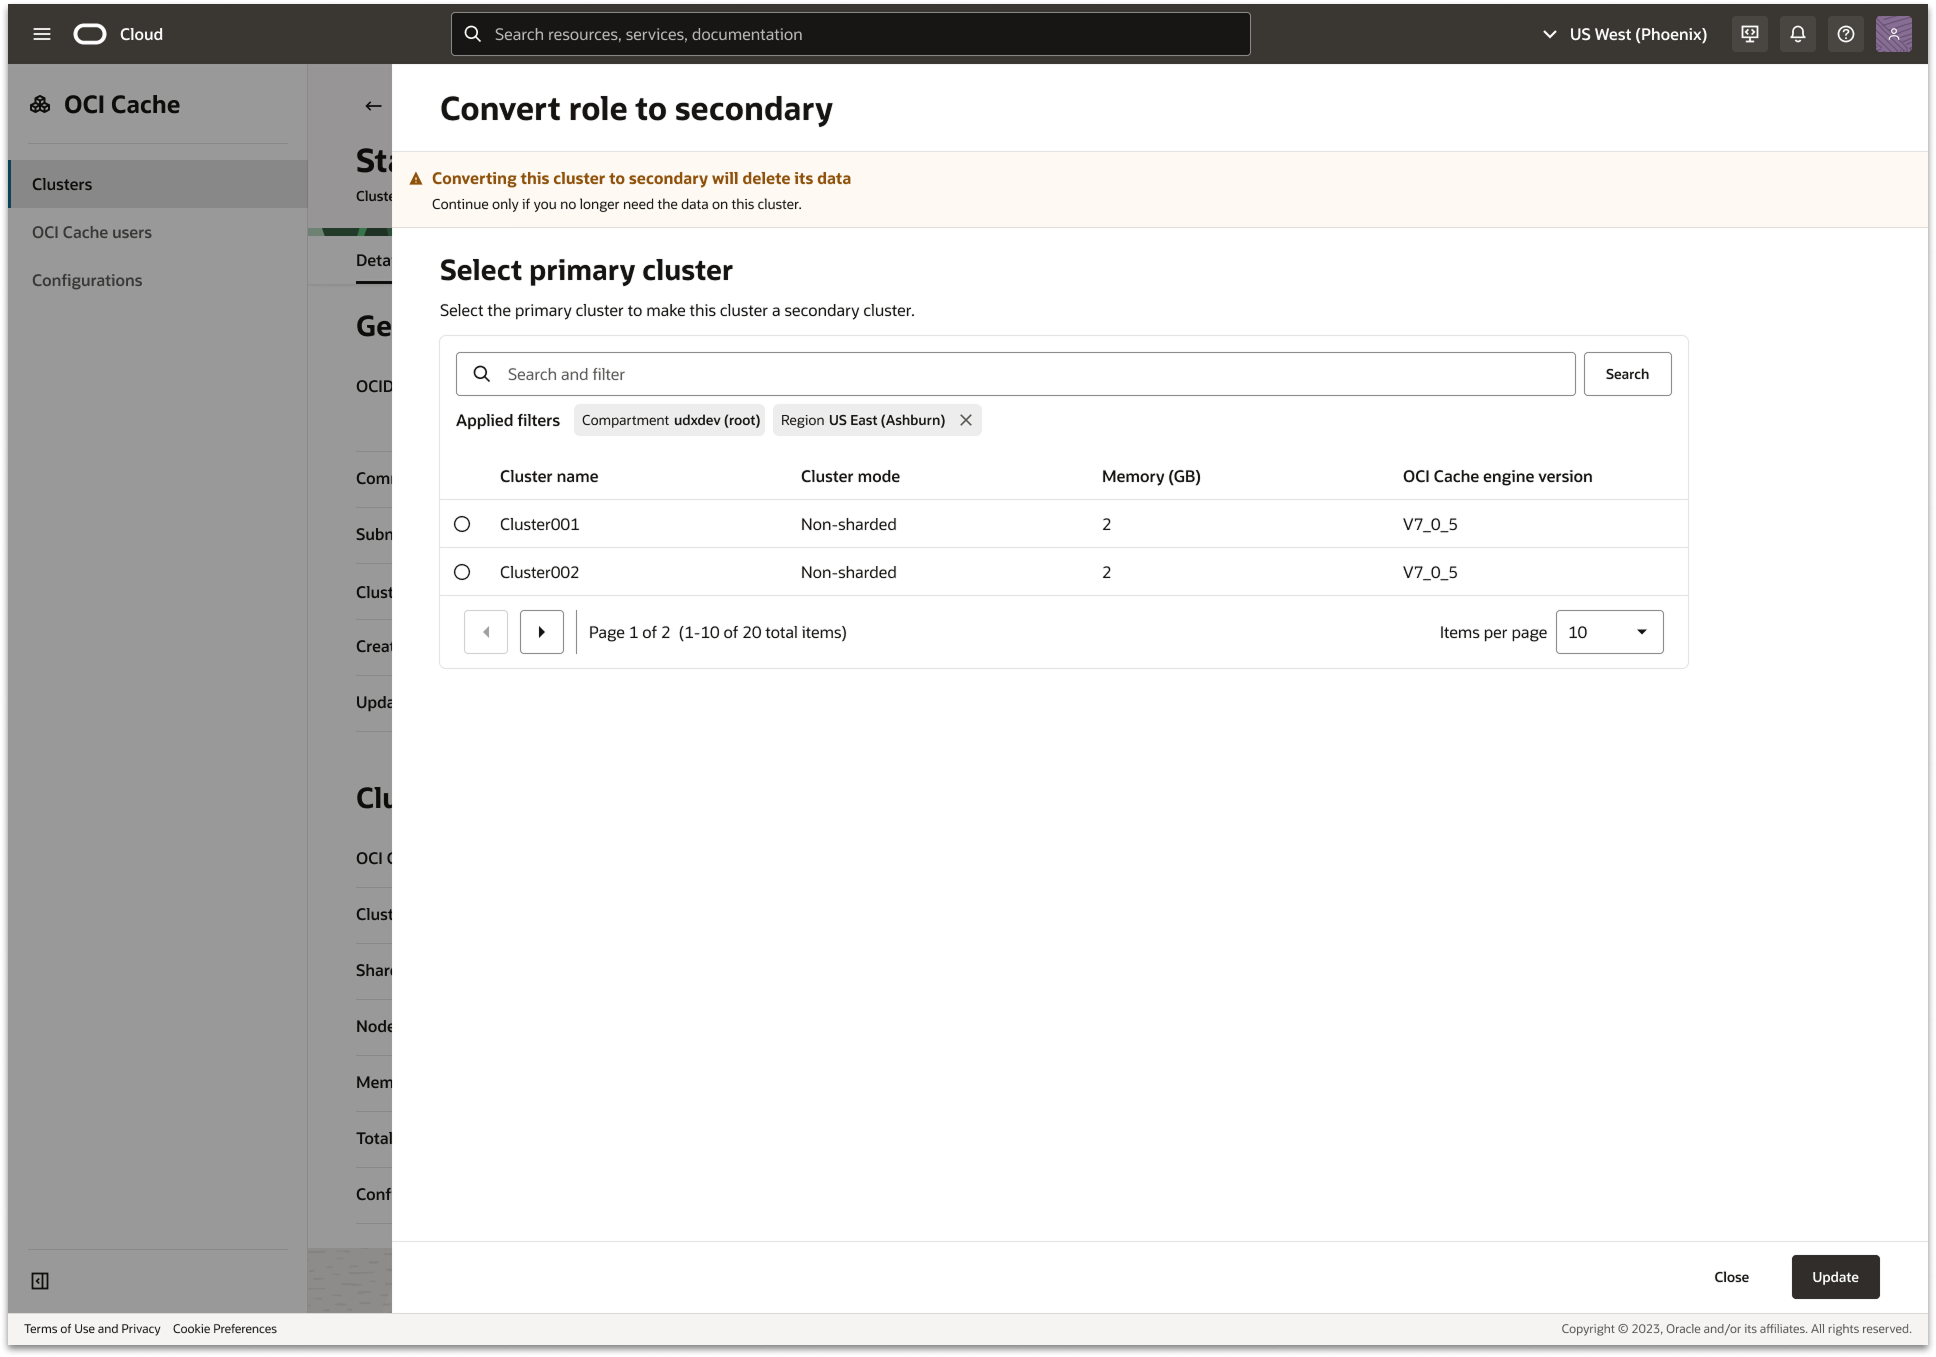Screen dimensions: 1936x1357
Task: Open OCI Cache users in sidebar
Action: pos(92,232)
